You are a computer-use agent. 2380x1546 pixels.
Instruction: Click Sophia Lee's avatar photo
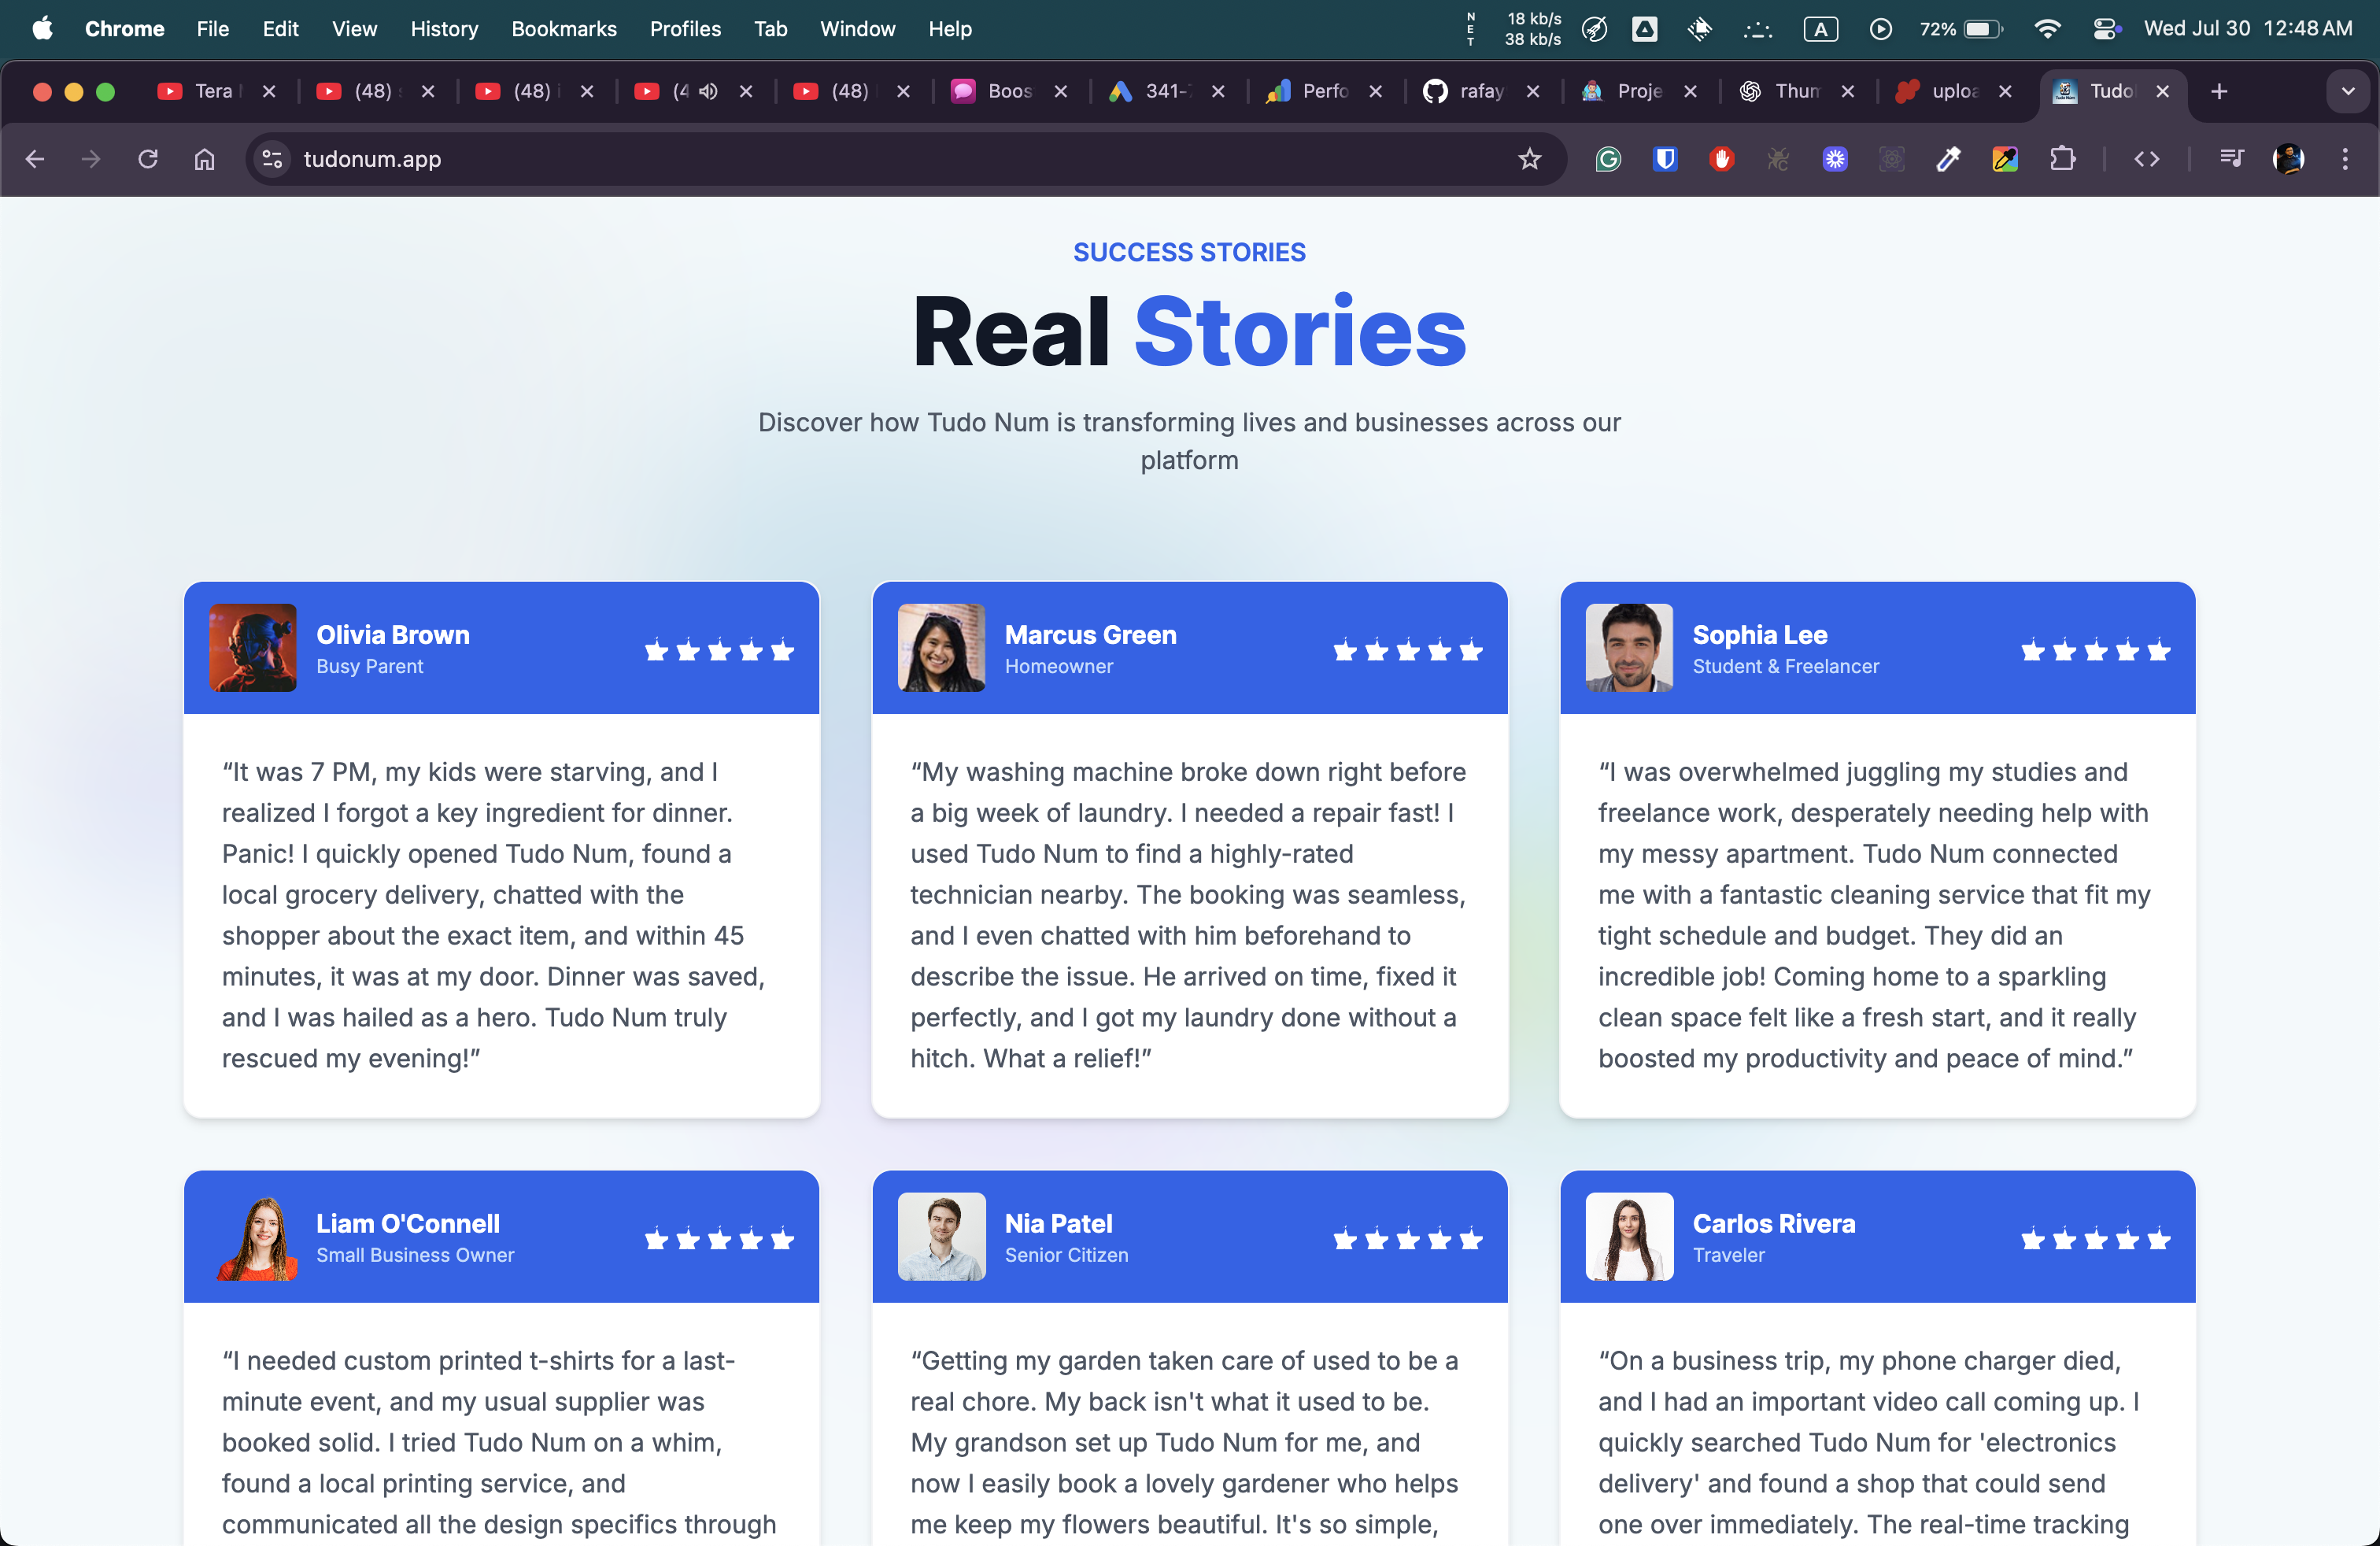pyautogui.click(x=1629, y=647)
